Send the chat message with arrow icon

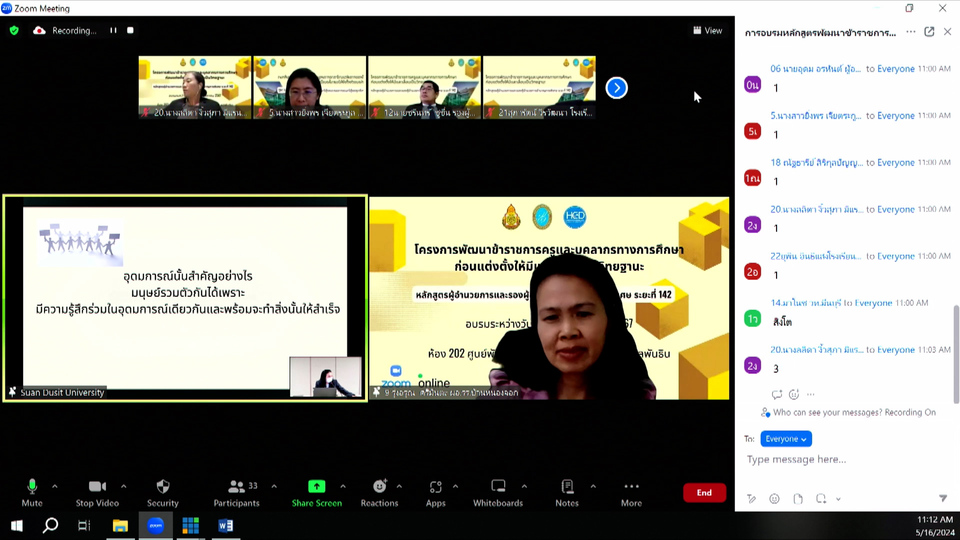942,498
